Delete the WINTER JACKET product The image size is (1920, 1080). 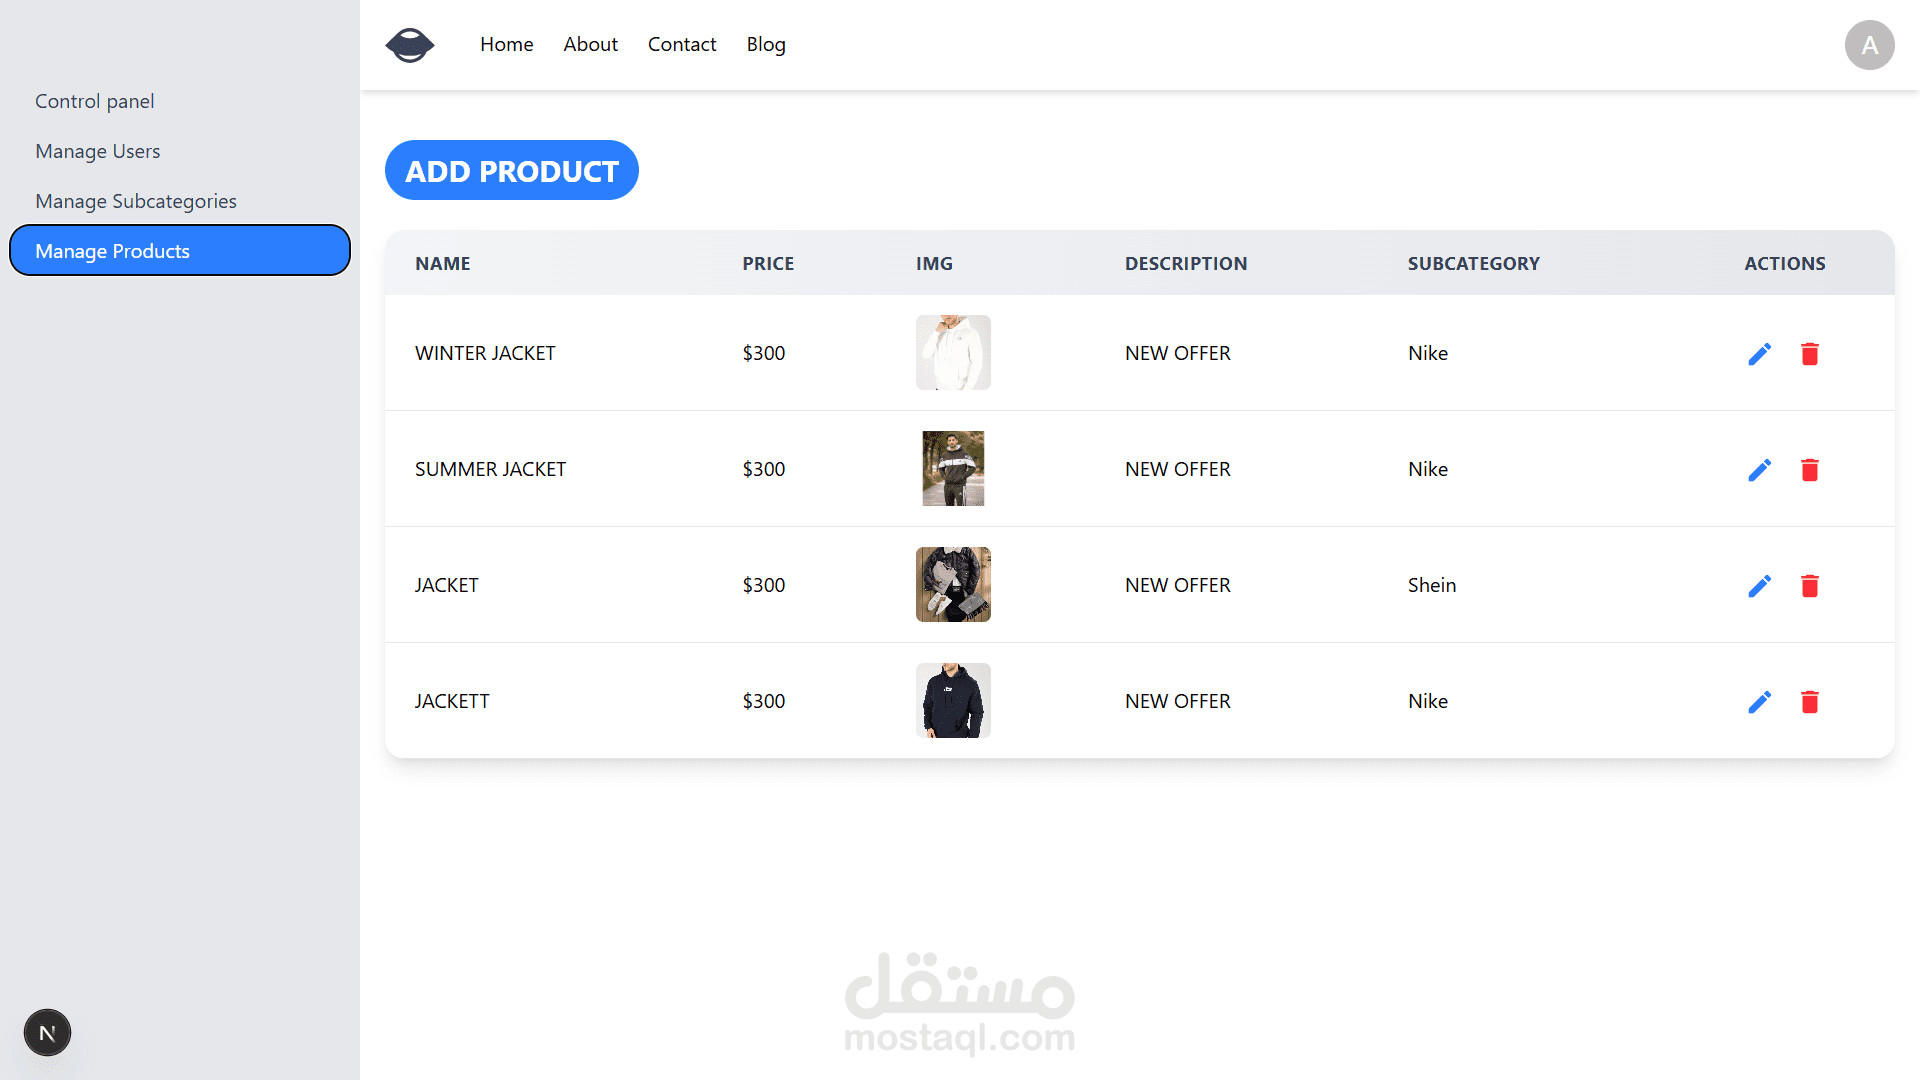1809,354
